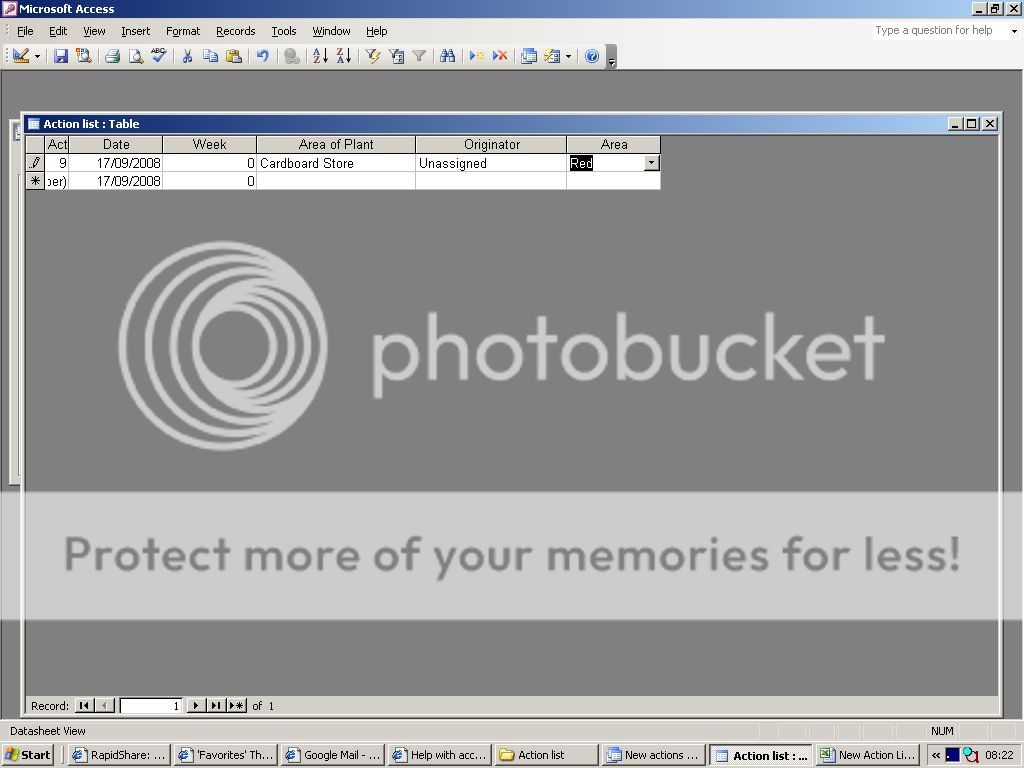Open the Records menu
The image size is (1024, 768).
point(235,31)
